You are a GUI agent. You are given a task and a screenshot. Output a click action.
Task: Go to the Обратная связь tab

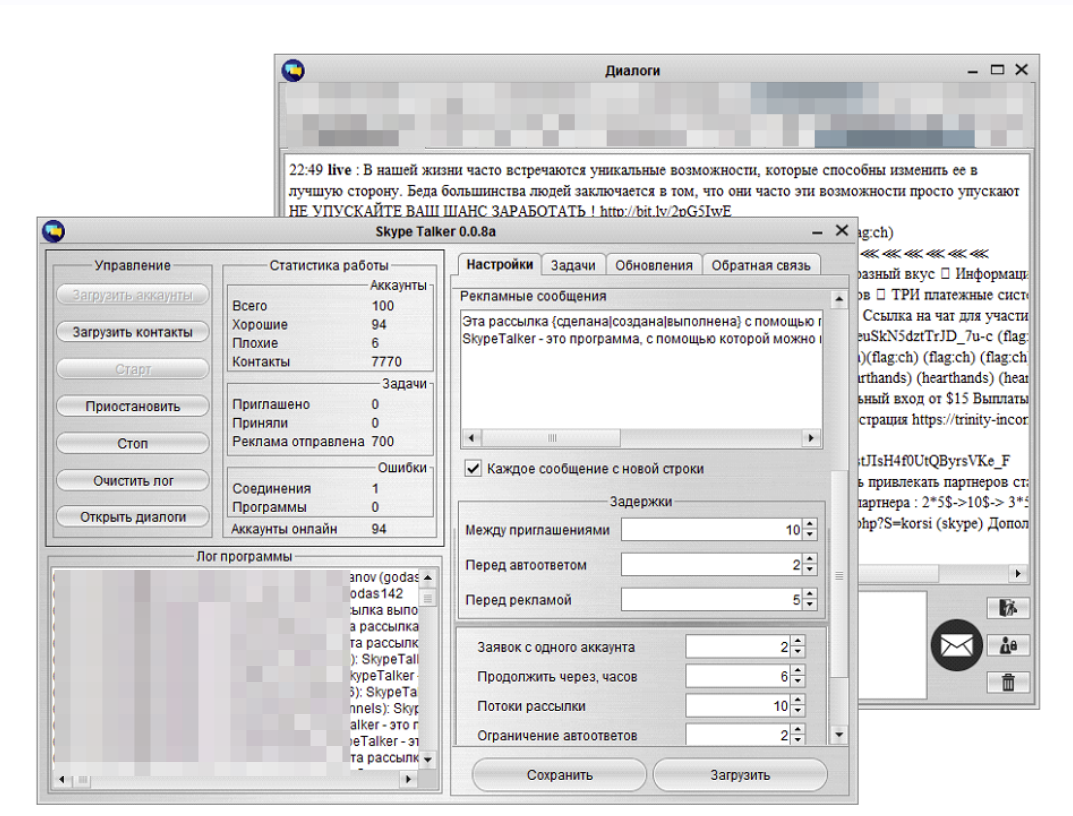point(761,265)
